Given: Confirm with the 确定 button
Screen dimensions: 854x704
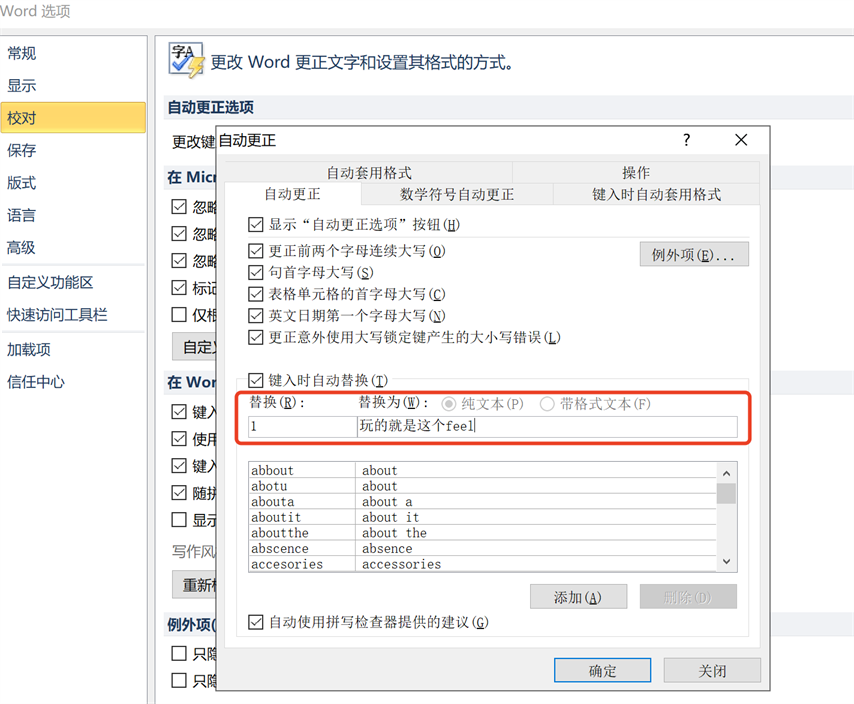Looking at the screenshot, I should click(602, 671).
